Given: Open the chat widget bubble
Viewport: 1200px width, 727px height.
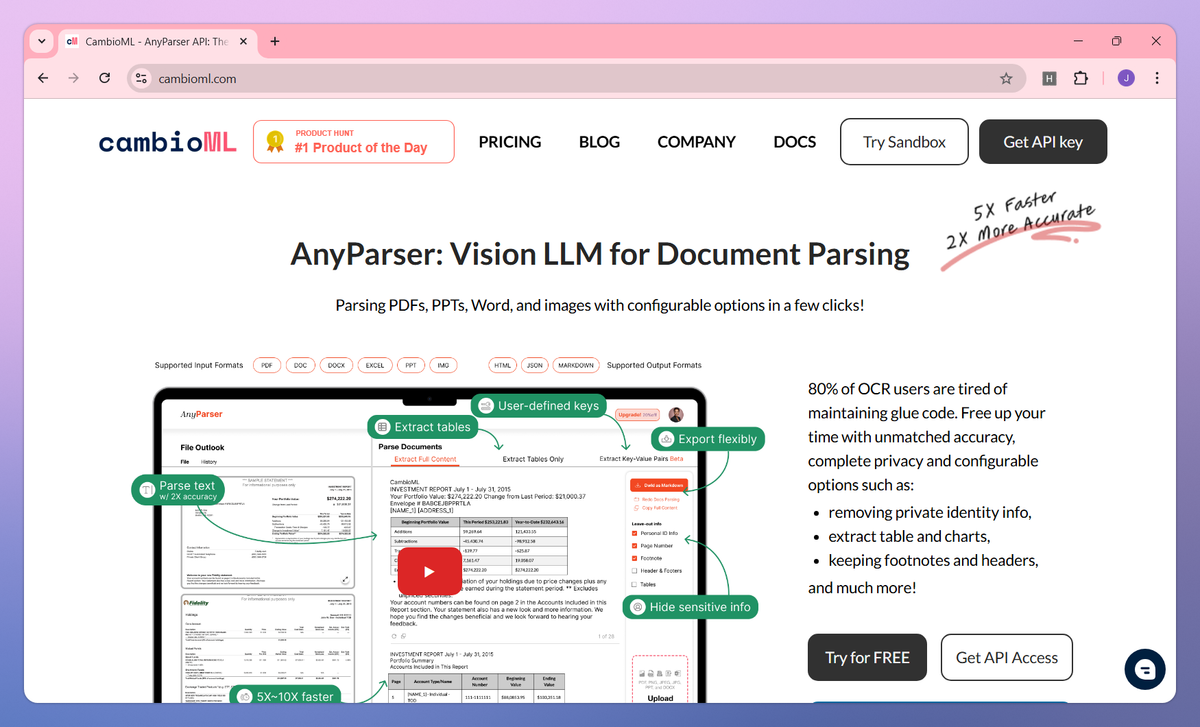Looking at the screenshot, I should [1145, 669].
